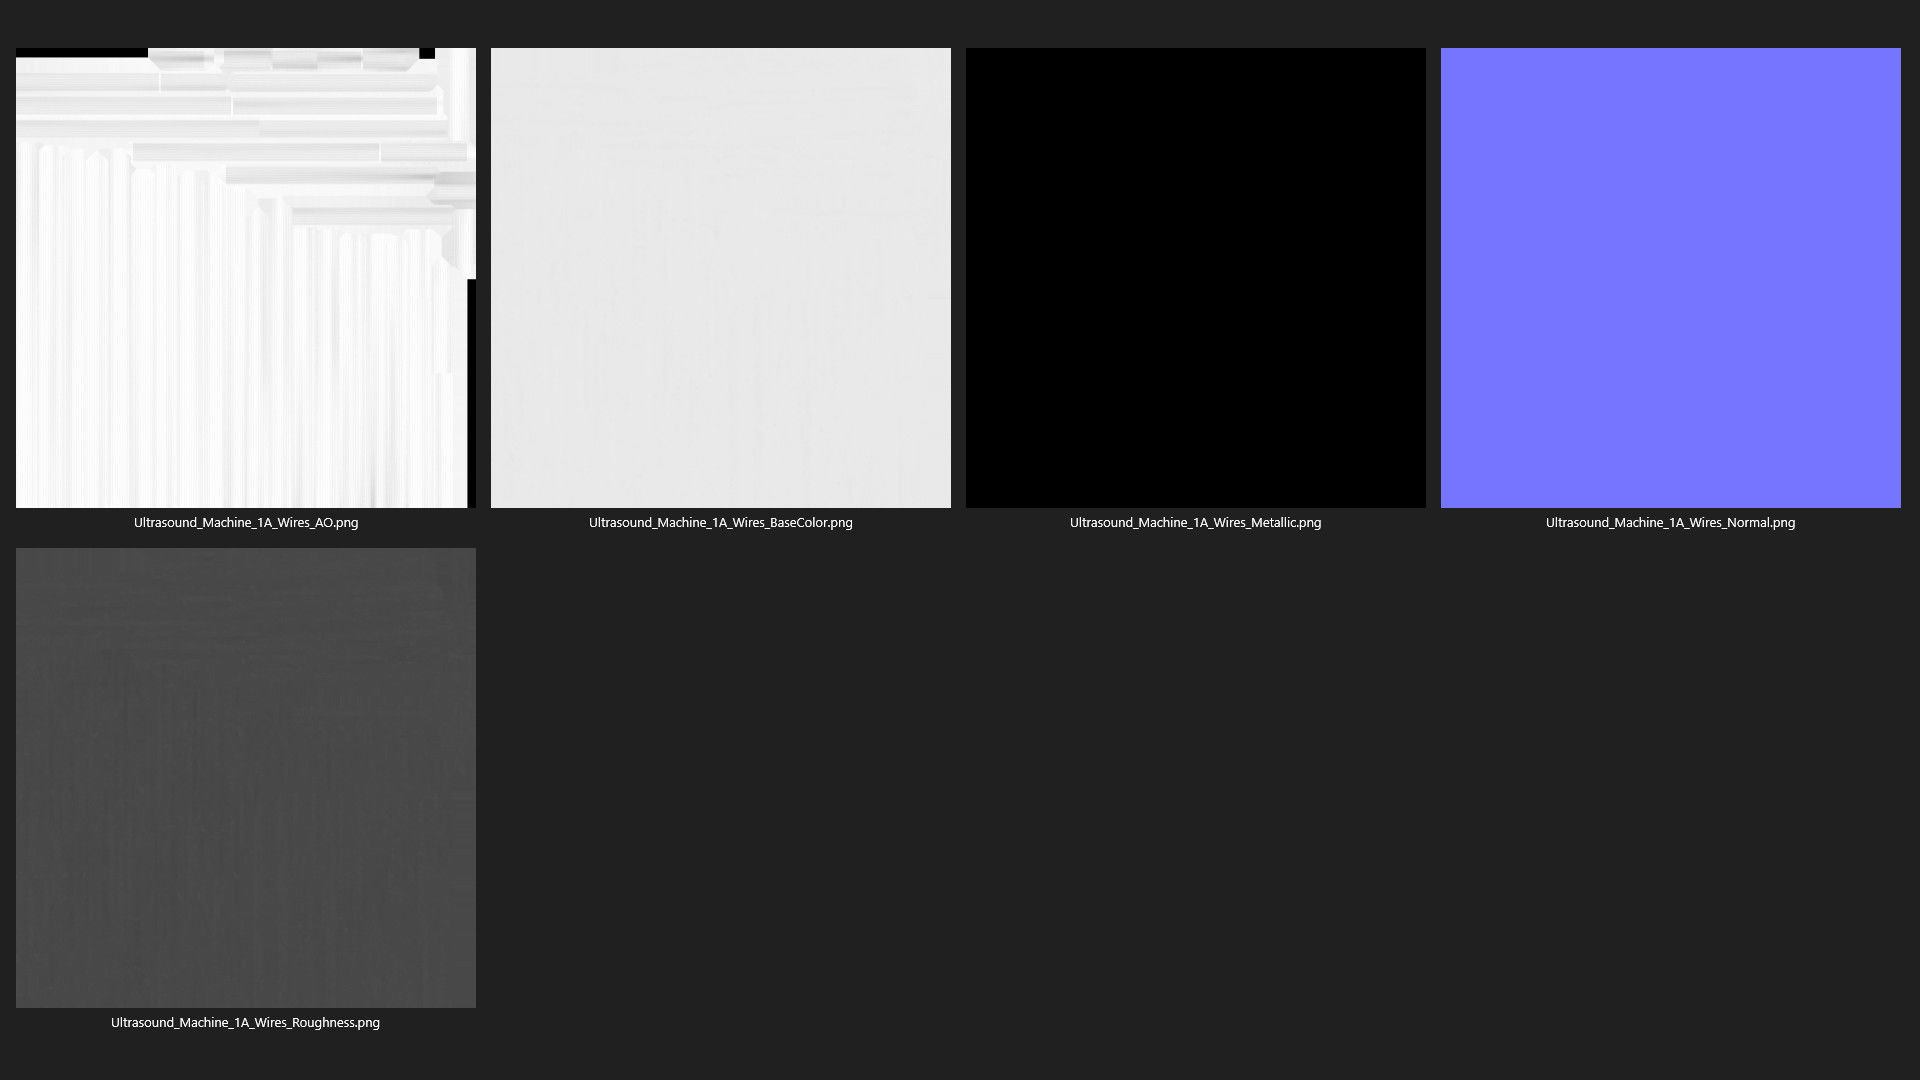Click empty dark margin above the Metallic thumbnail
1920x1080 pixels.
[x=1195, y=24]
